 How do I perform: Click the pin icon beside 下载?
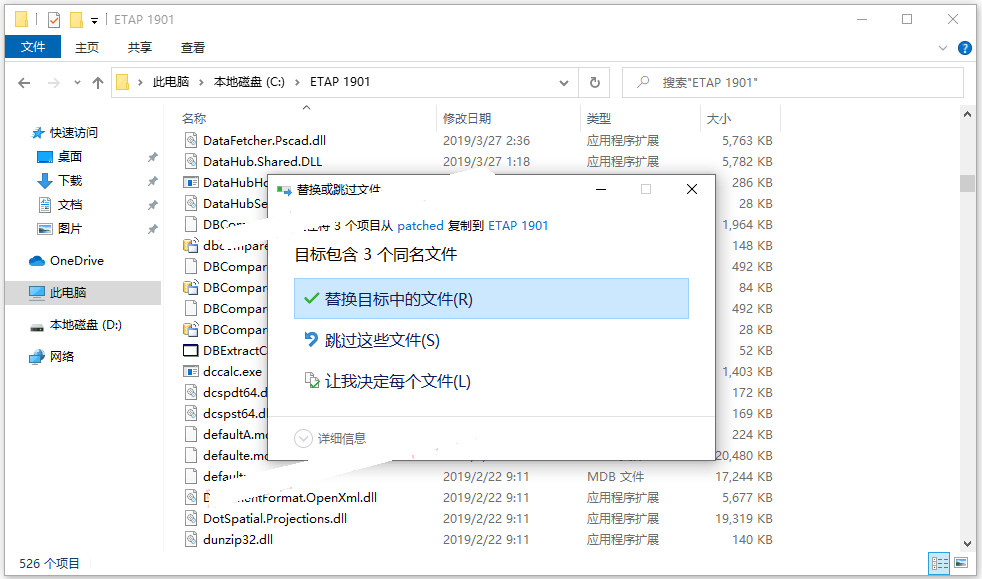152,181
